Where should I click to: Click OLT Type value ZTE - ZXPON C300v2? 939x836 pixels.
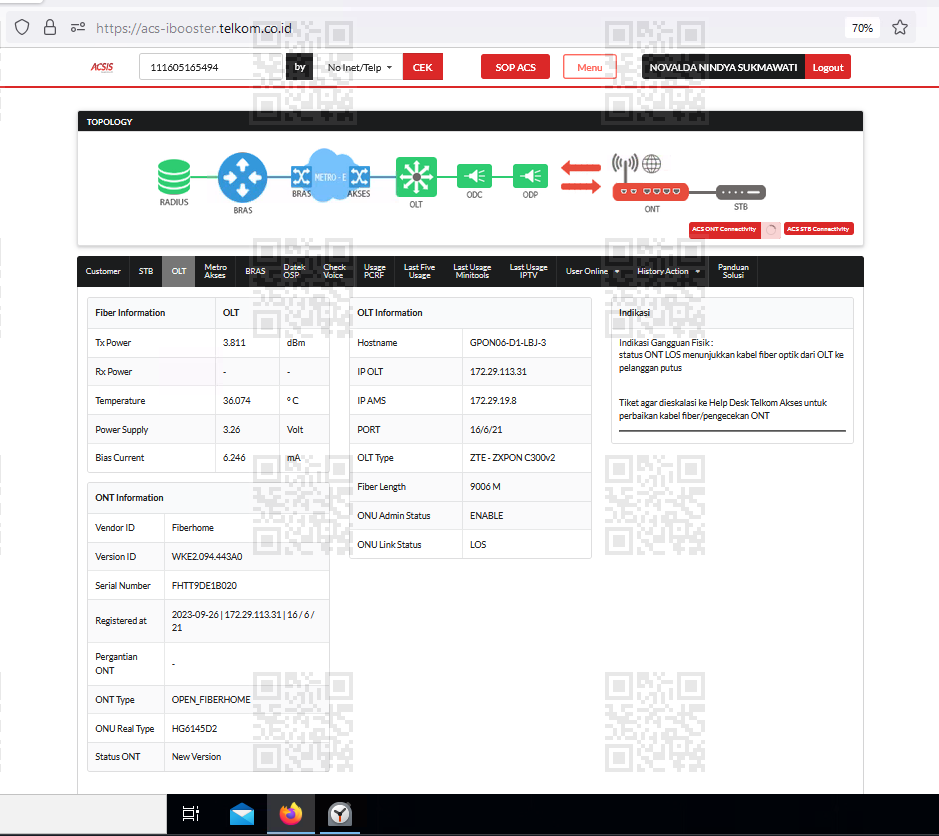pyautogui.click(x=513, y=458)
